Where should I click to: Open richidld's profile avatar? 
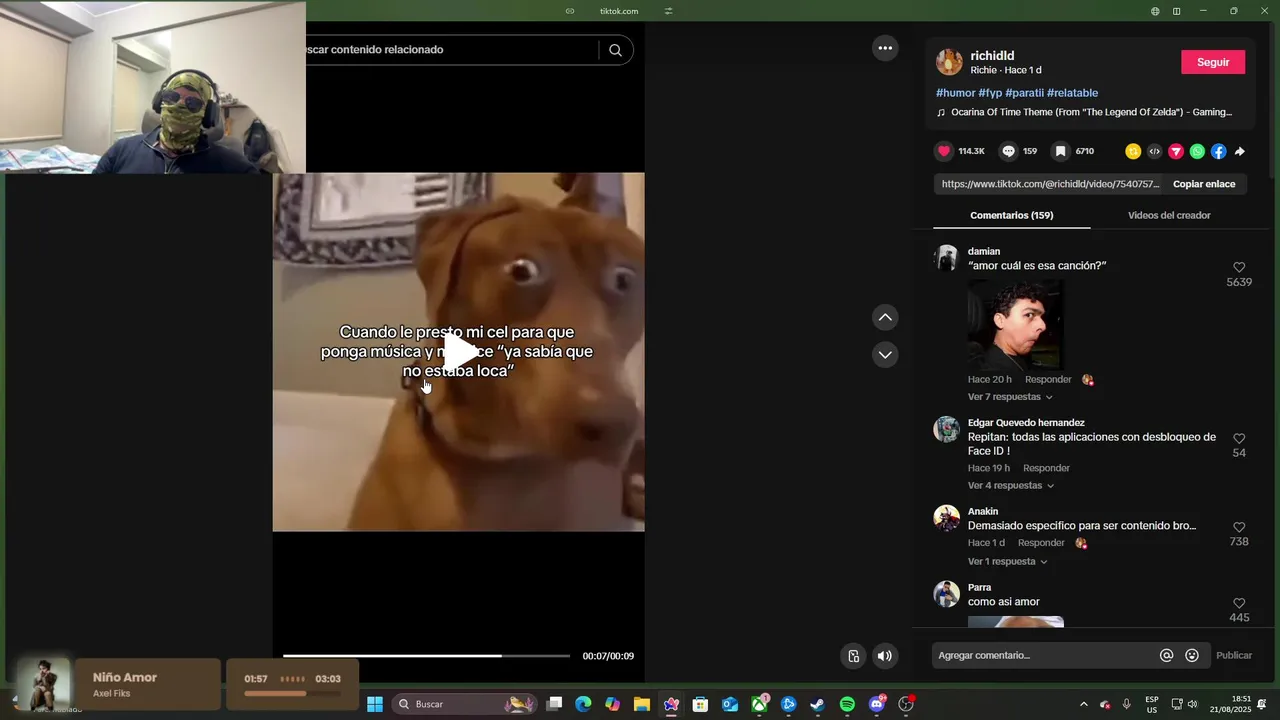click(x=949, y=62)
